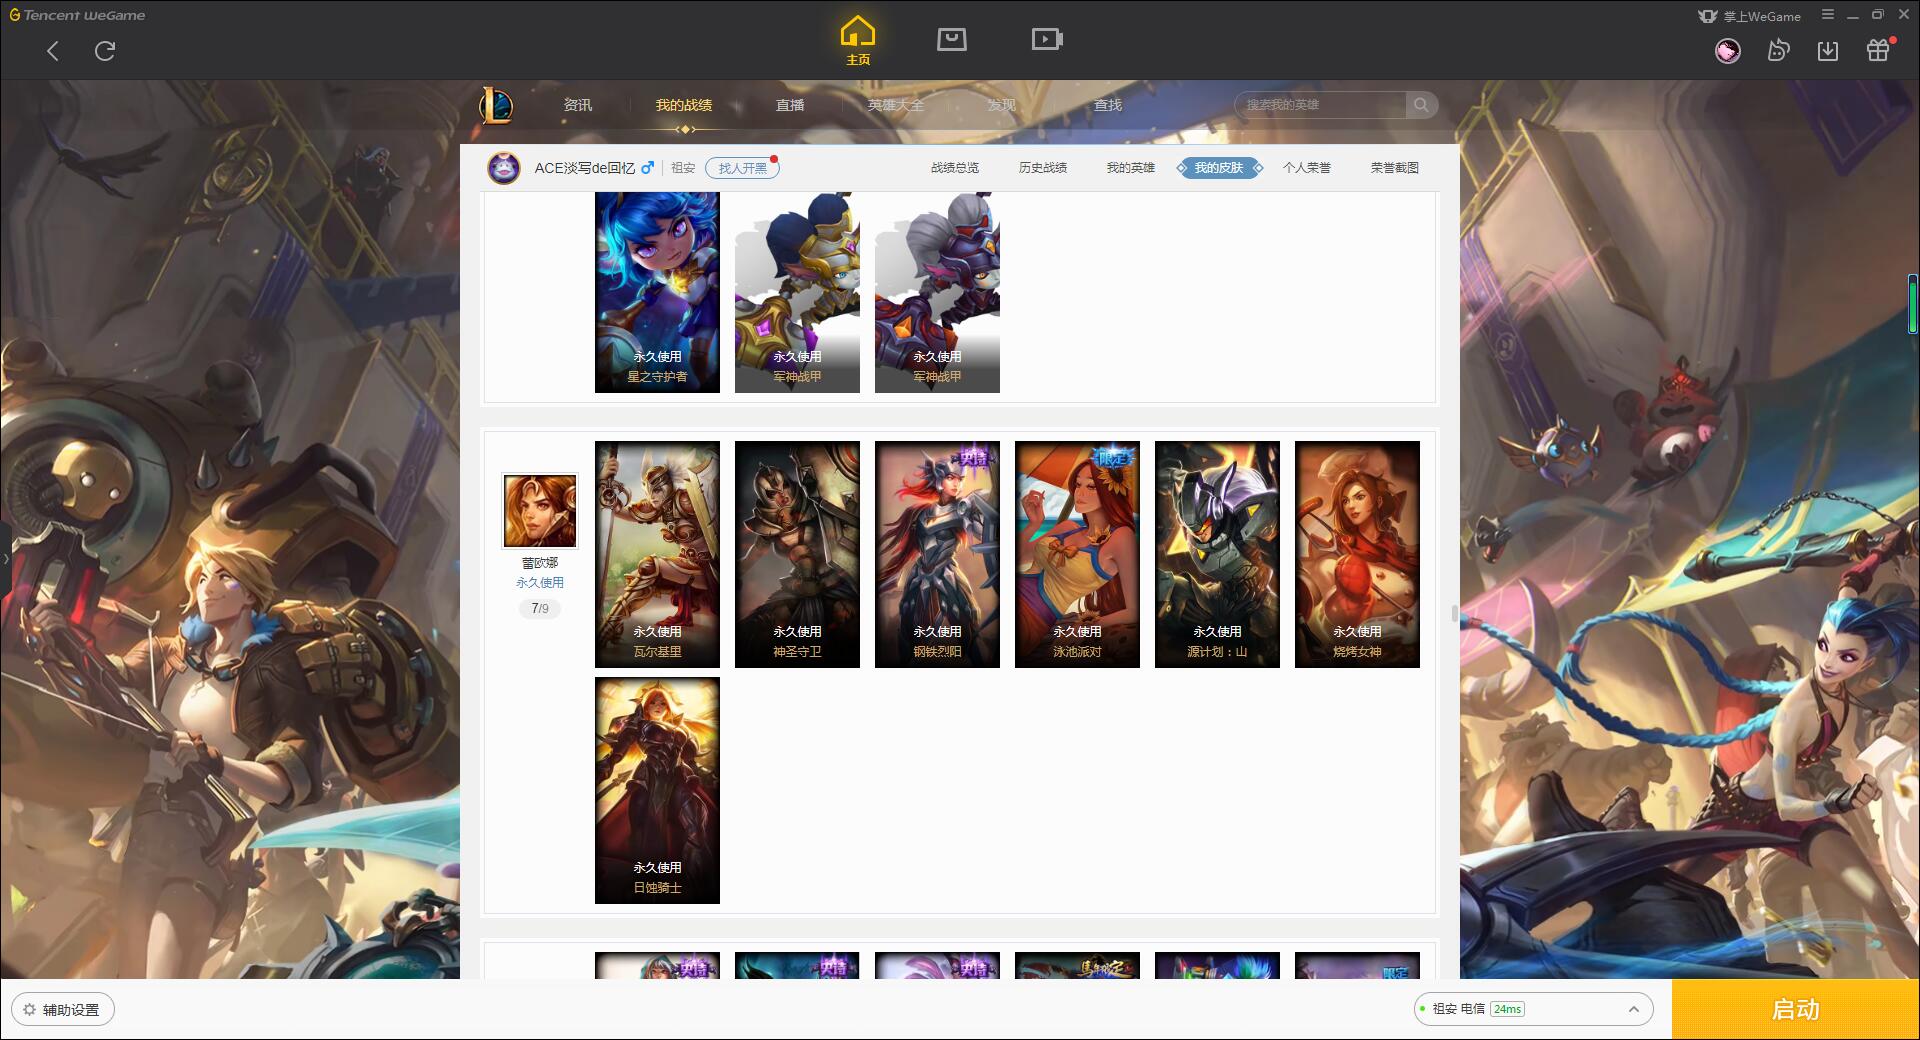This screenshot has width=1920, height=1040.
Task: Switch to the 英雄大全 tab
Action: tap(896, 105)
